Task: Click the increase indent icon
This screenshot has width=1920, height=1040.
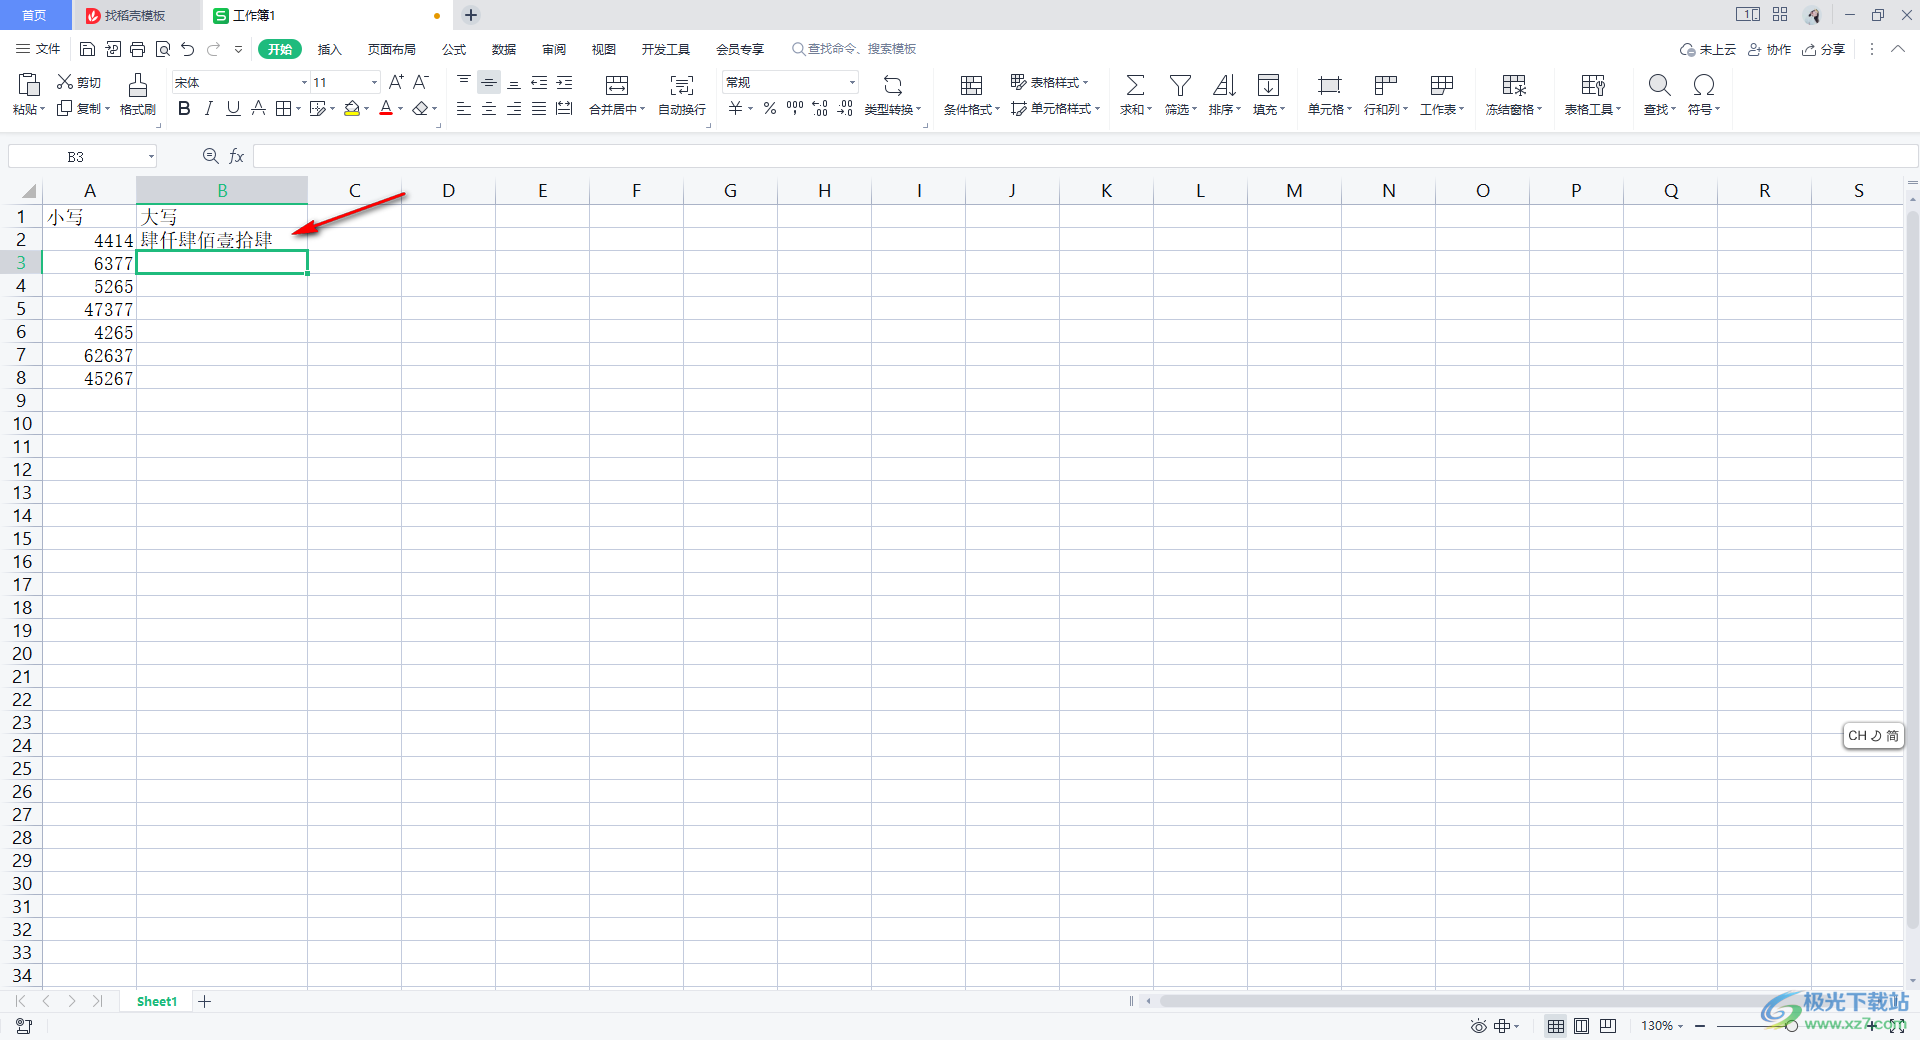Action: point(564,82)
